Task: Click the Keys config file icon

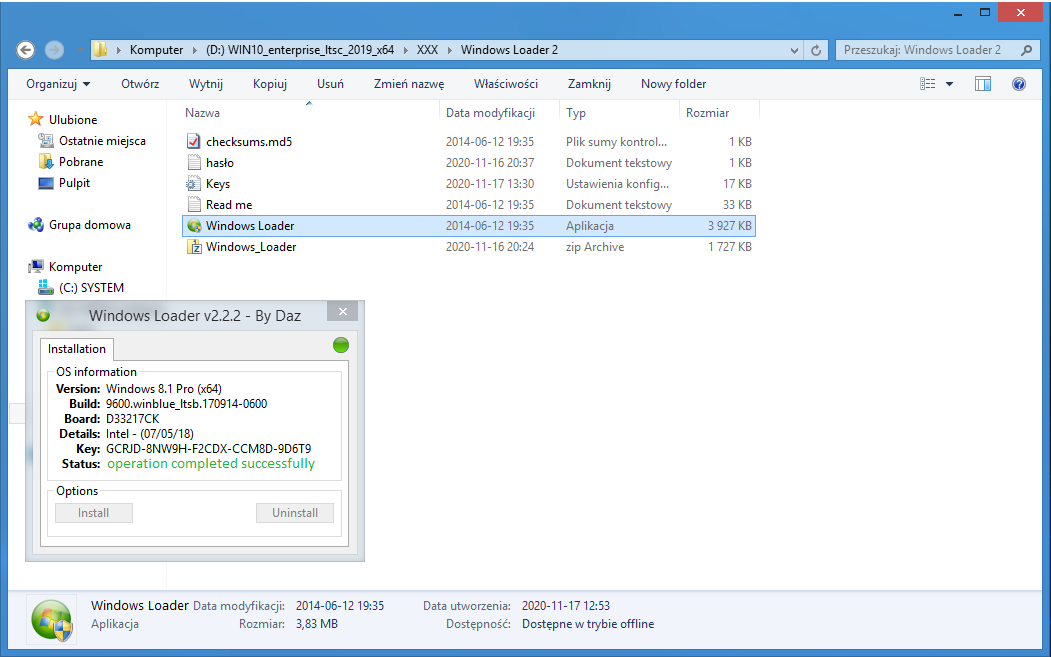Action: [x=194, y=184]
